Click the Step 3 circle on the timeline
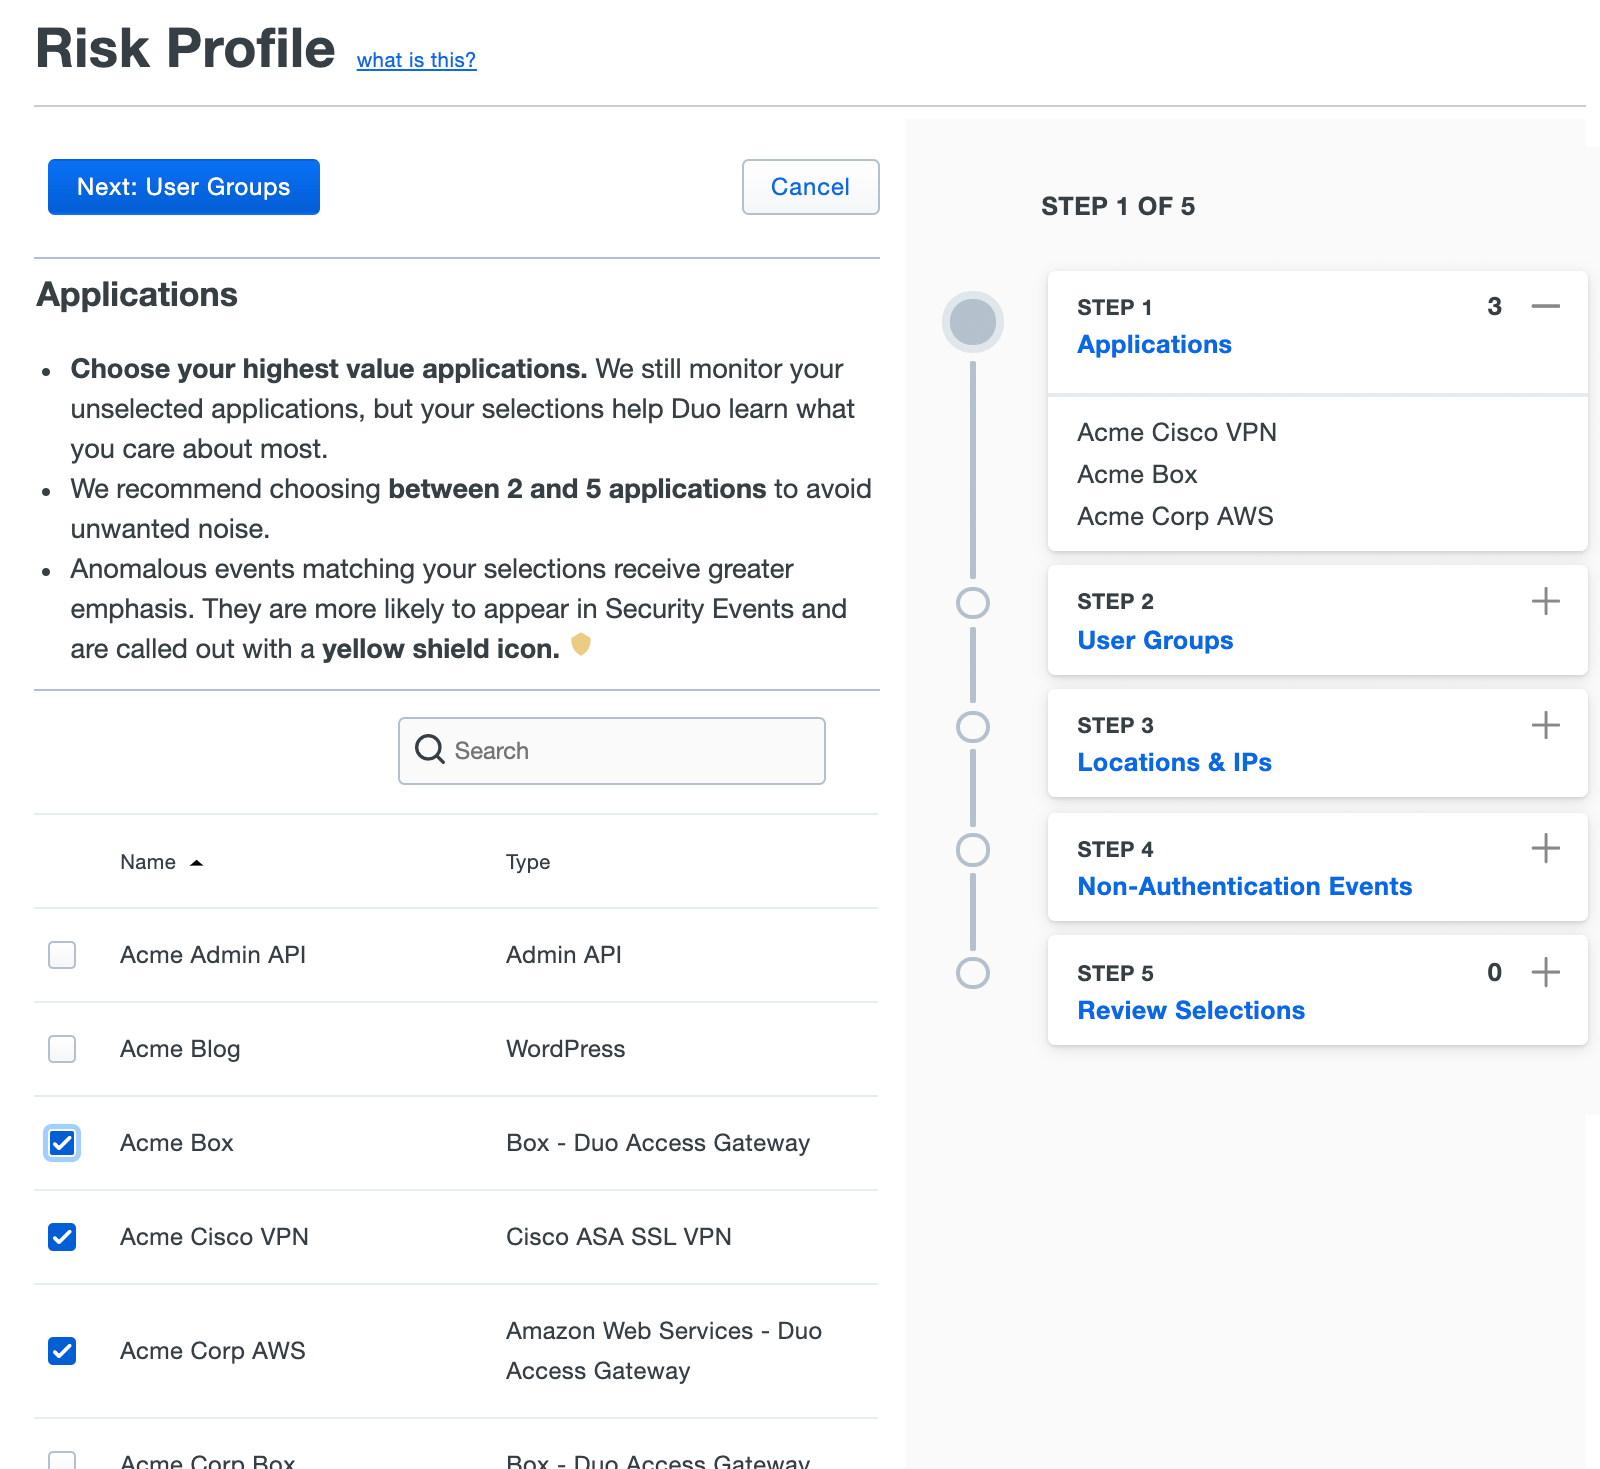The height and width of the screenshot is (1469, 1600). (972, 727)
